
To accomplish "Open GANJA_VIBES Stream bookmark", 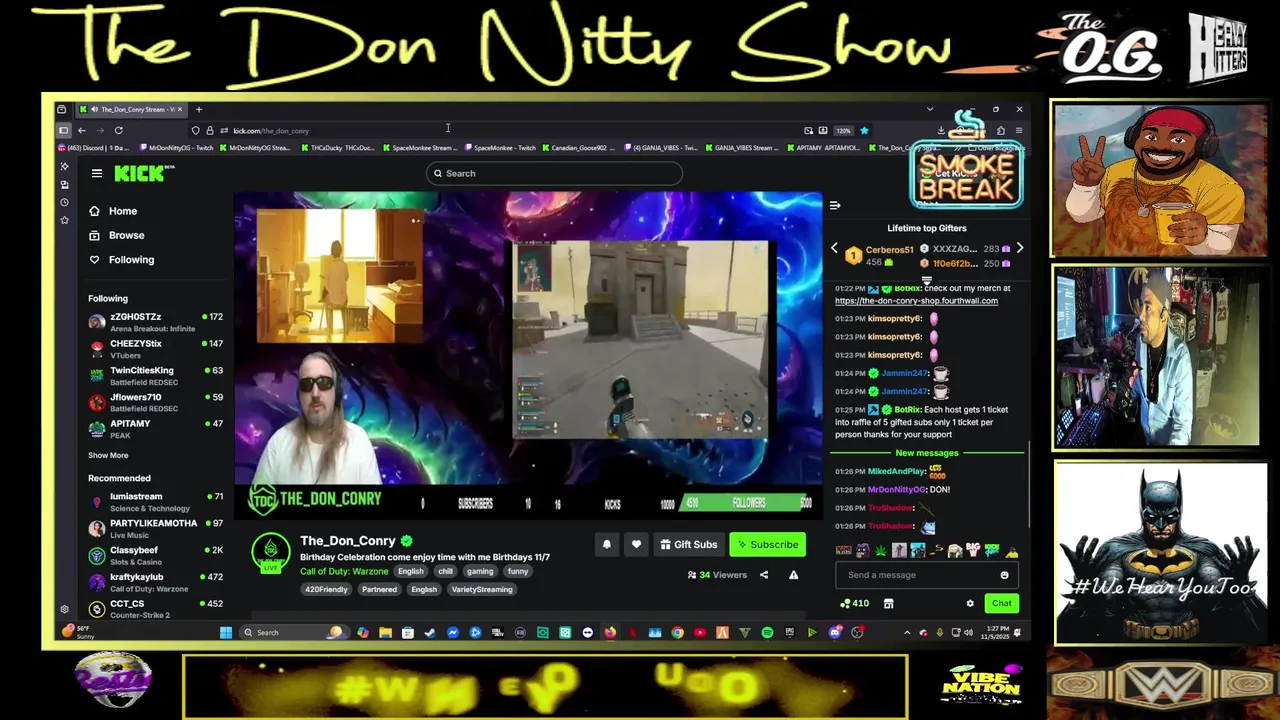I will coord(742,148).
